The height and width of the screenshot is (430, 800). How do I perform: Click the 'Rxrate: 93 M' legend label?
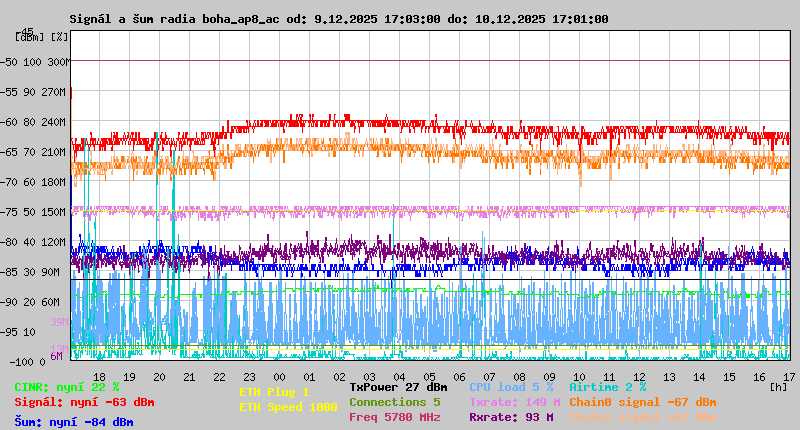pyautogui.click(x=511, y=417)
